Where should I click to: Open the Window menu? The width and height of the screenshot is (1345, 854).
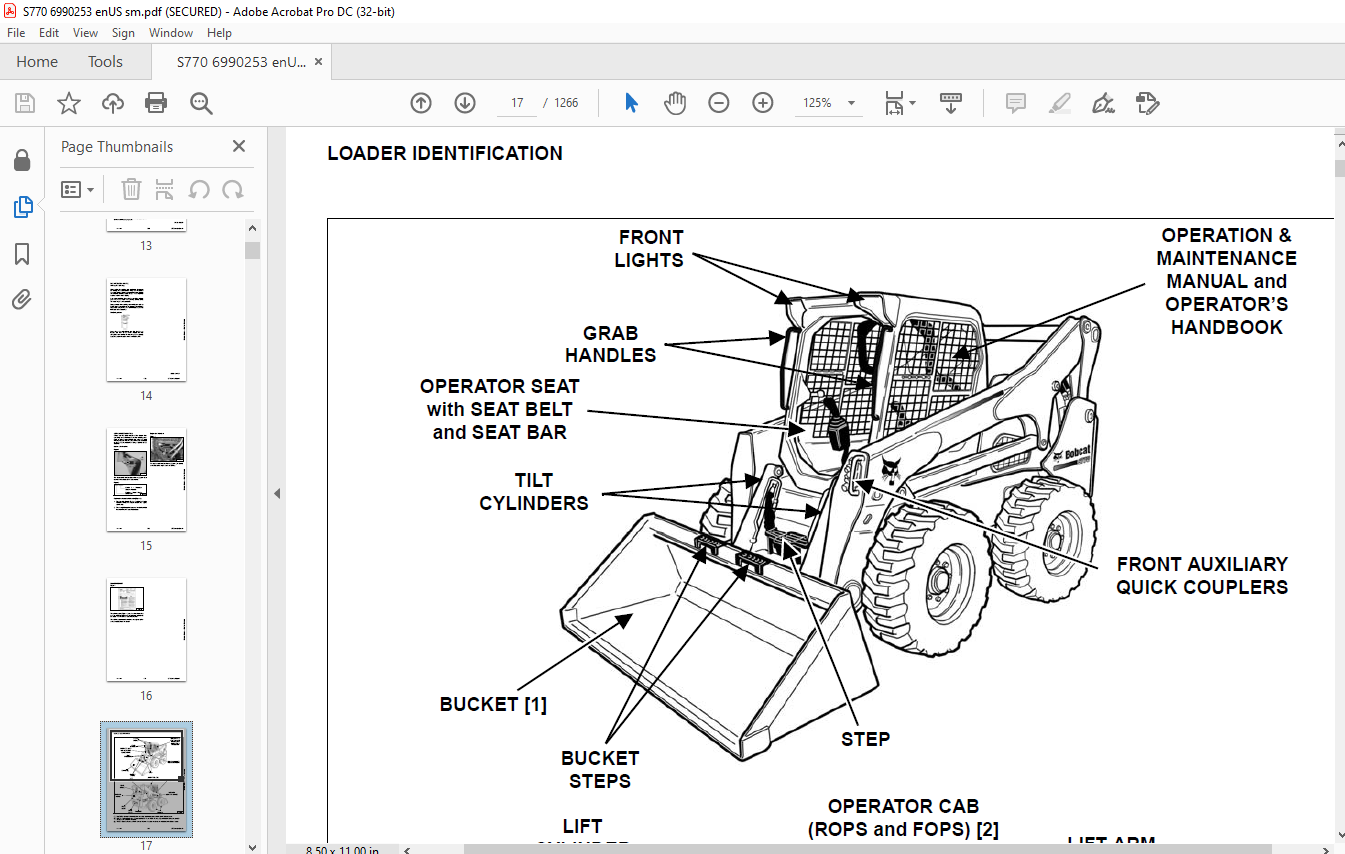tap(171, 33)
